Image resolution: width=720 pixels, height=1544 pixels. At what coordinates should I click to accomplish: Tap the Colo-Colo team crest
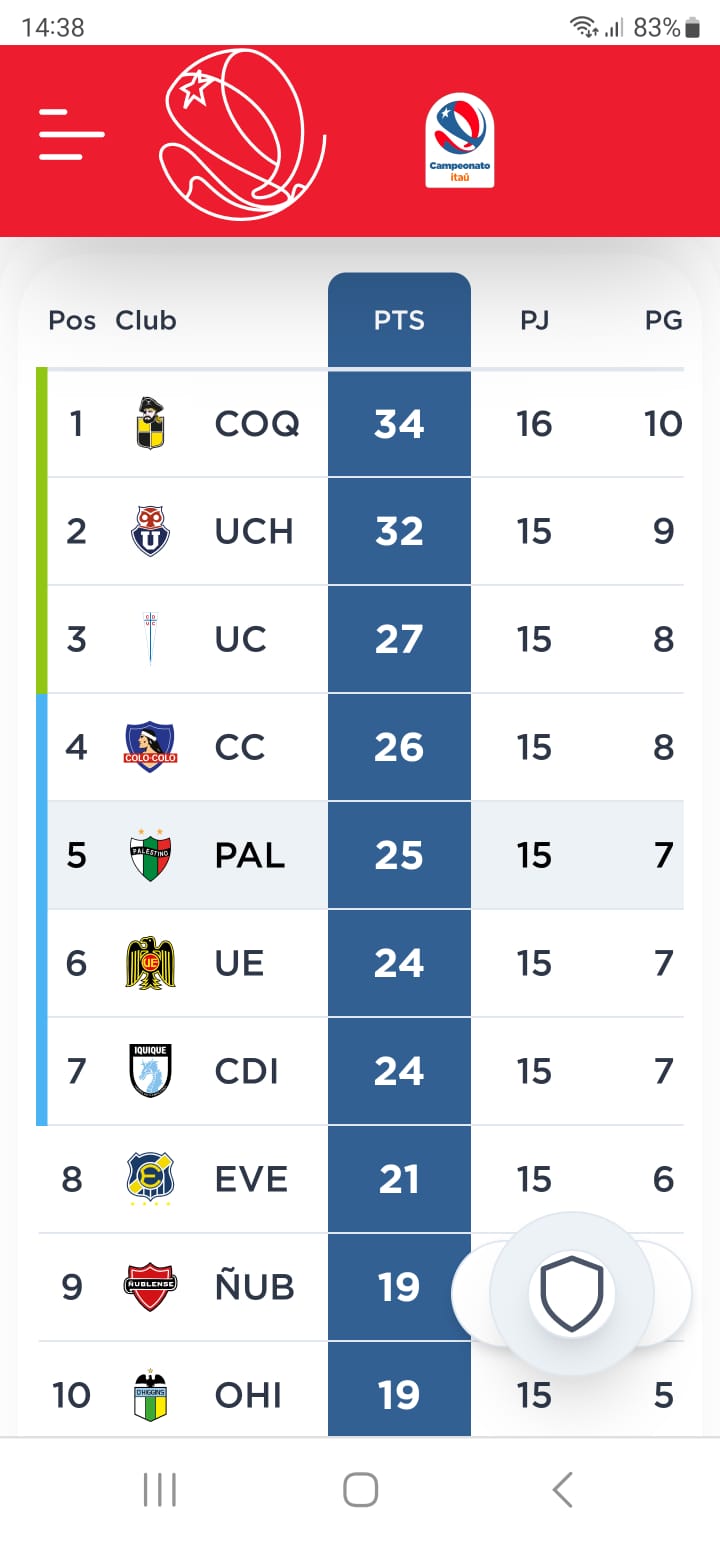point(150,747)
